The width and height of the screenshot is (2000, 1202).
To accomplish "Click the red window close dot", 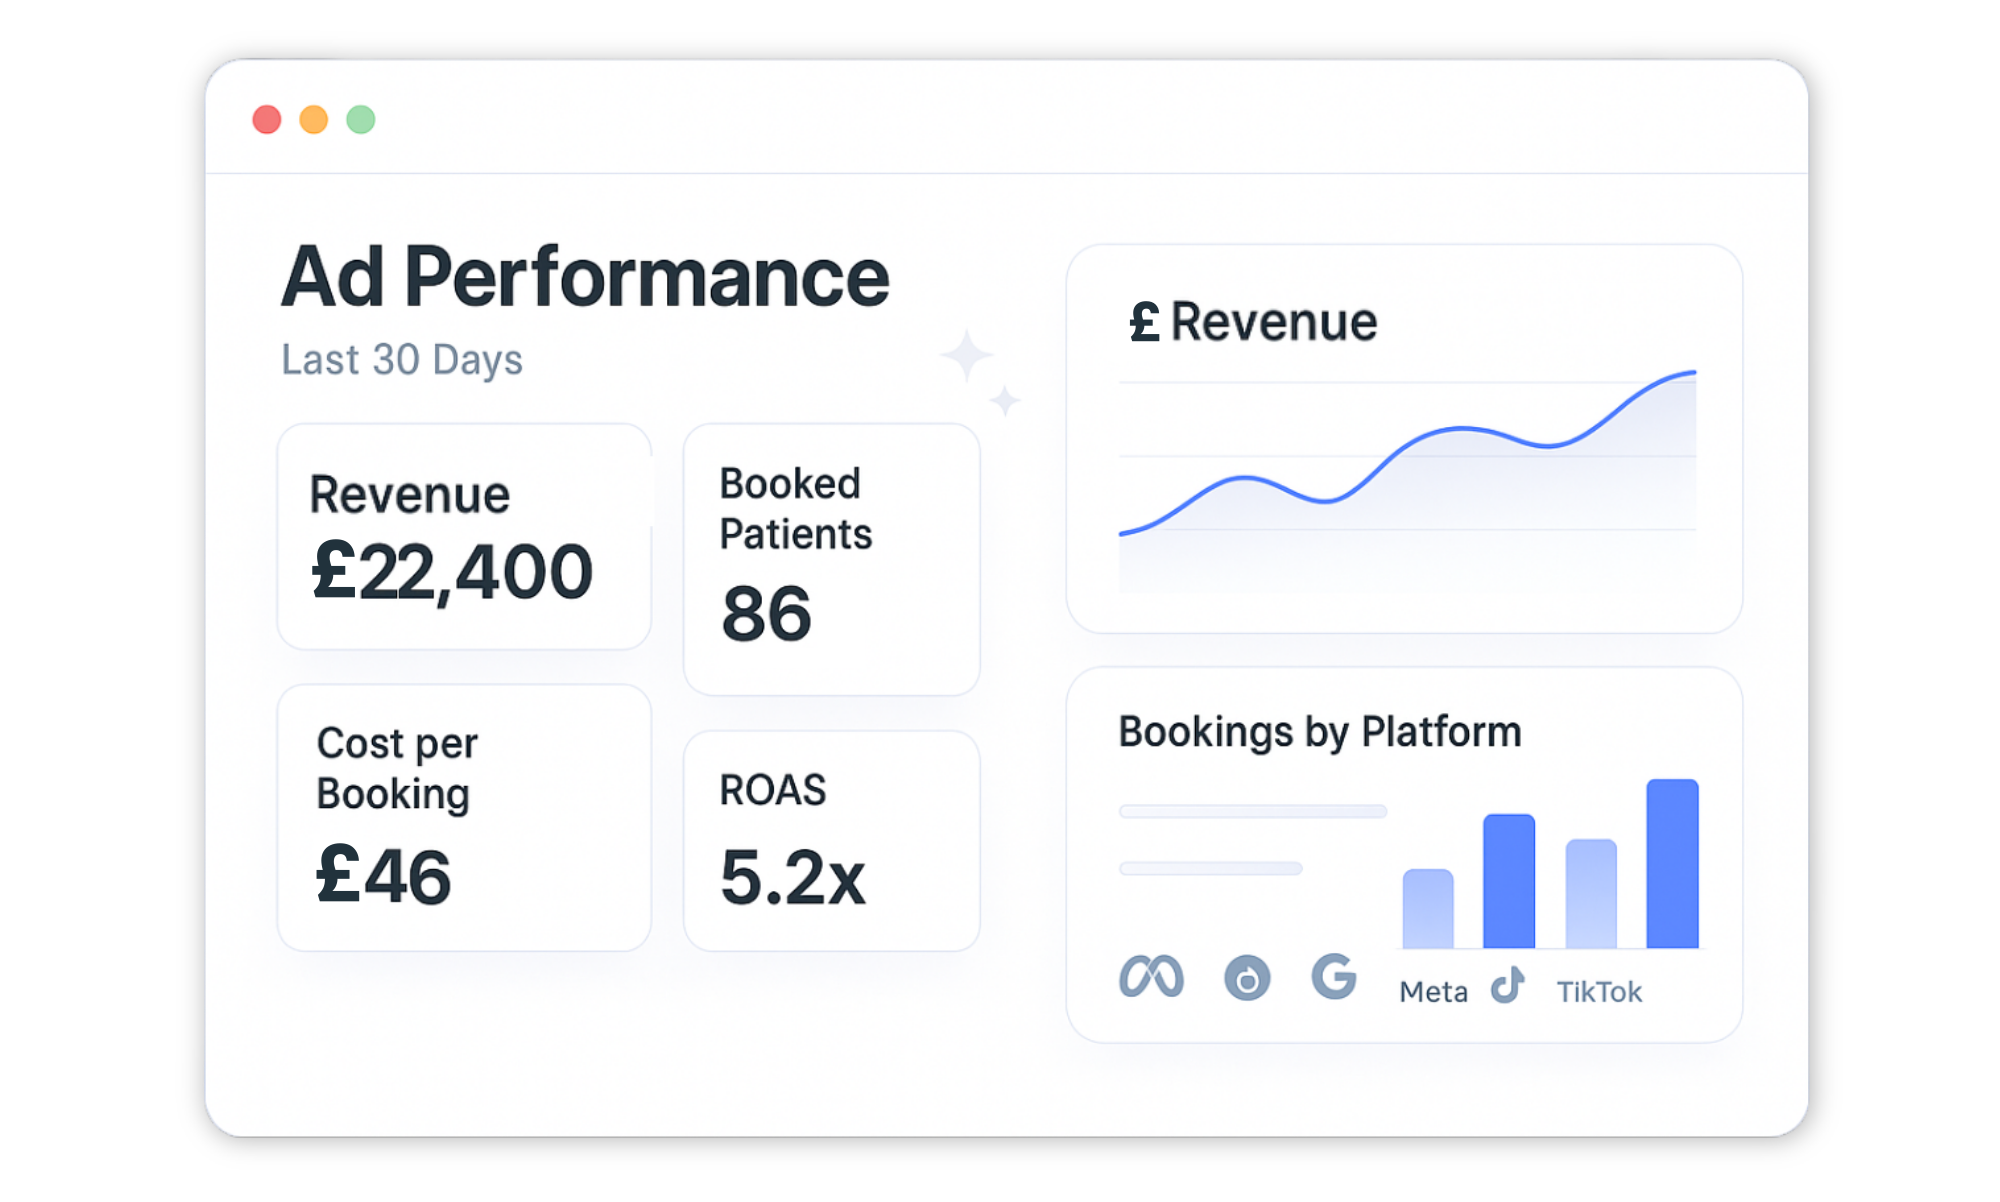I will (267, 120).
